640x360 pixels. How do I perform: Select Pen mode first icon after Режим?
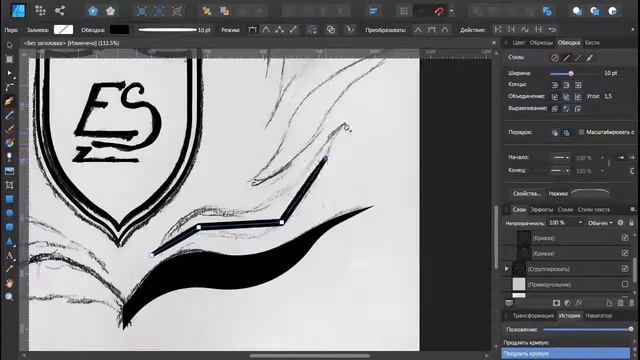click(x=253, y=30)
